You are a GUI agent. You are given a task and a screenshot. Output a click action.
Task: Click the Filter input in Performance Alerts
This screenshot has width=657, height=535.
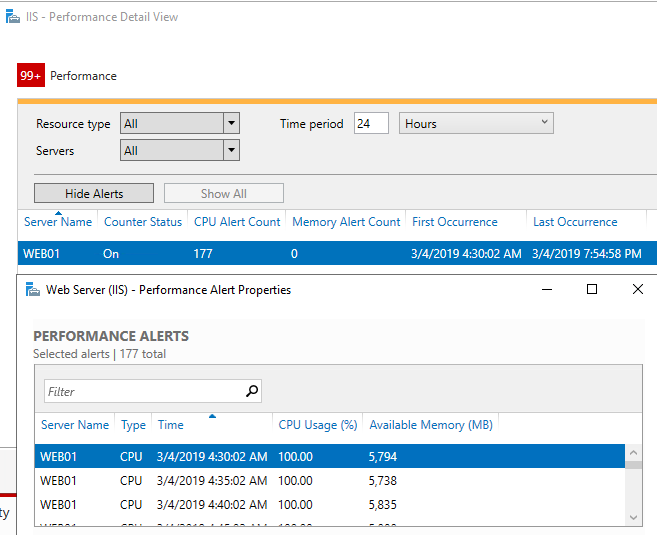153,391
